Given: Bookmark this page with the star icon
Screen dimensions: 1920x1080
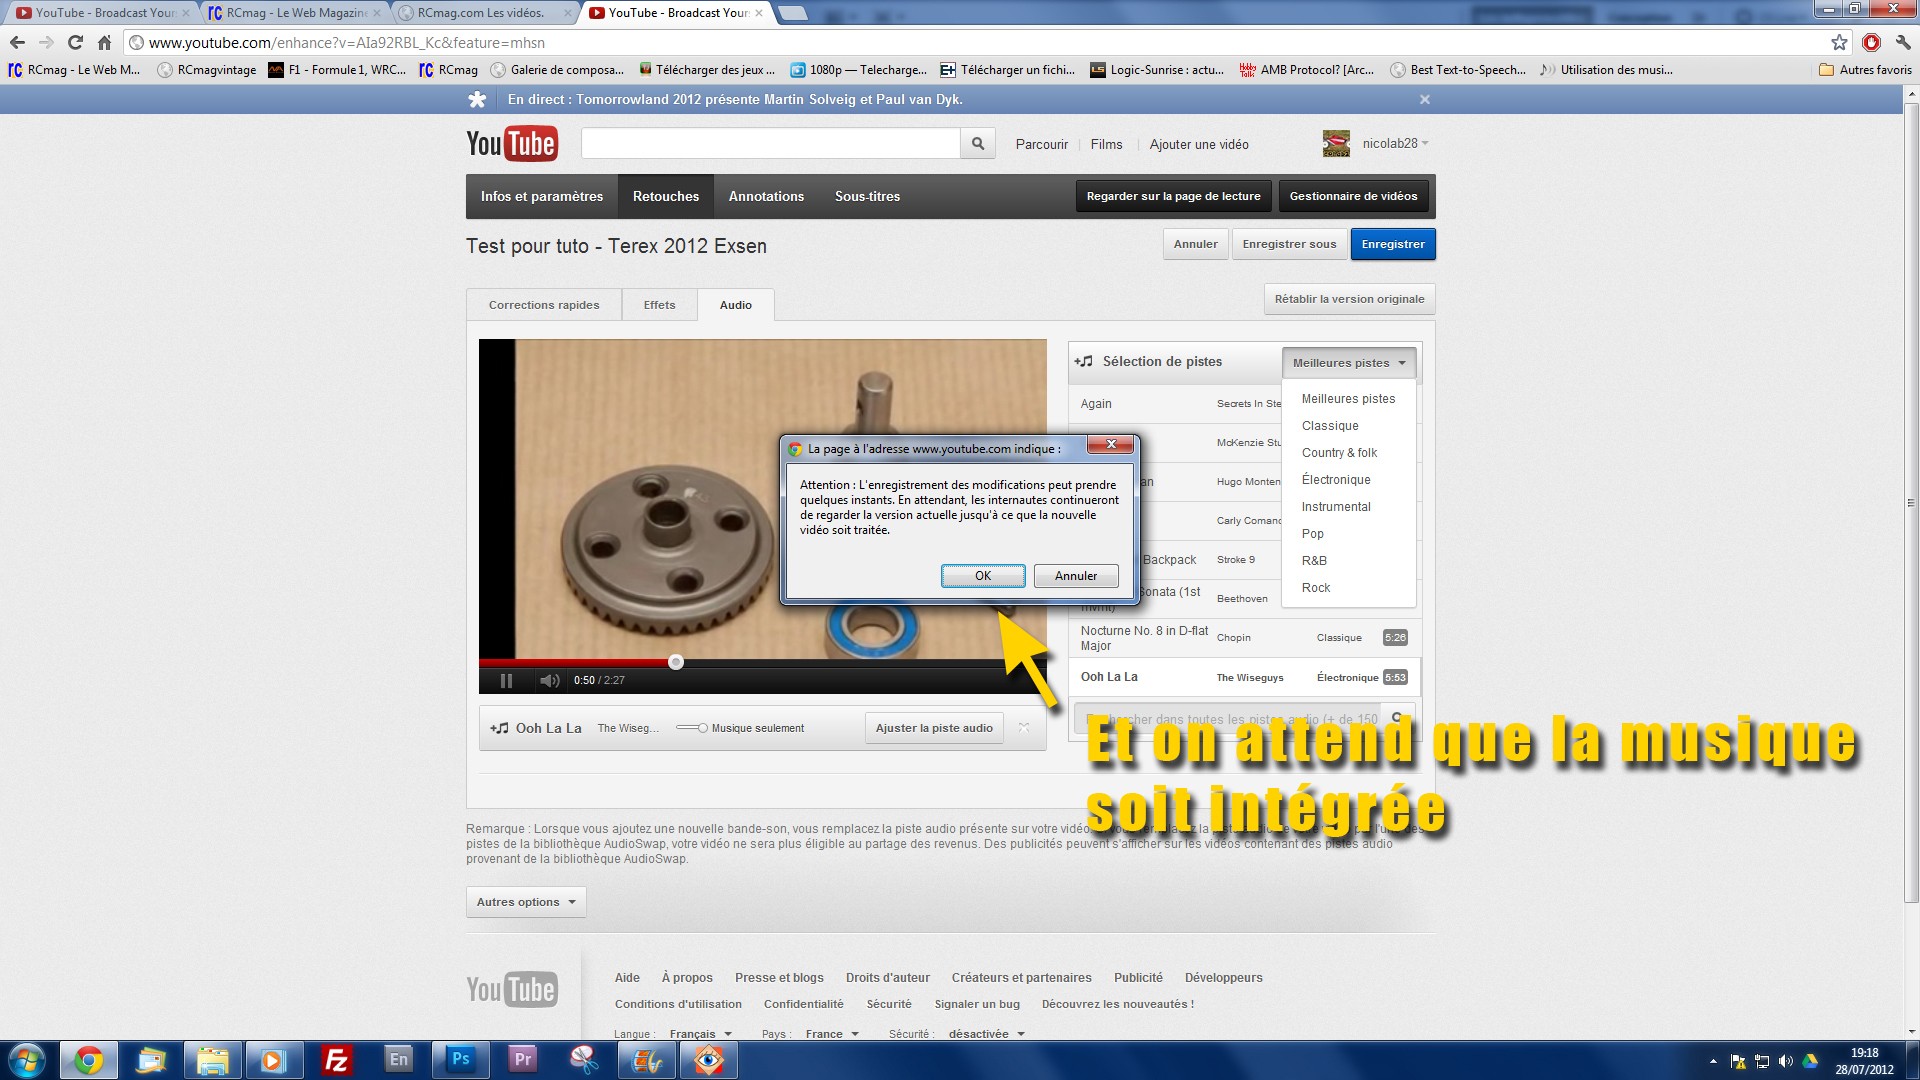Looking at the screenshot, I should coord(1839,42).
